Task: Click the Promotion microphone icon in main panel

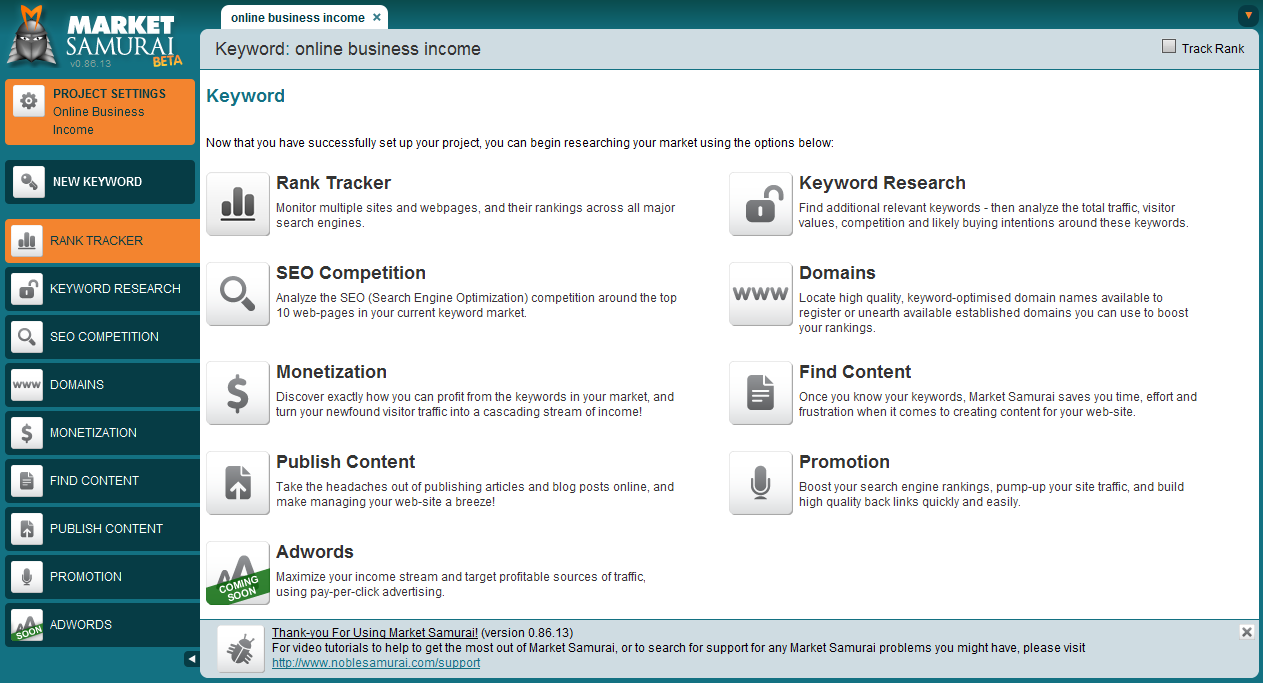Action: (761, 483)
